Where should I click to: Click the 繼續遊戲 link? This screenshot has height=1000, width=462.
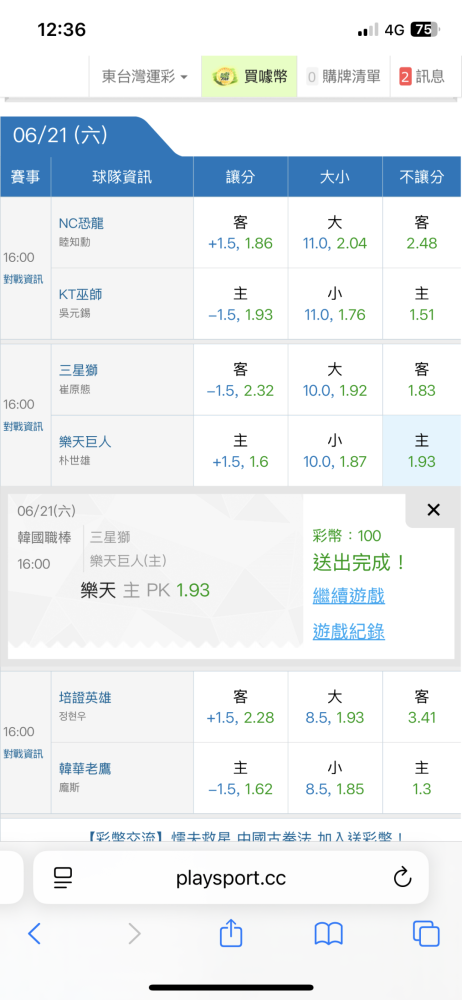(348, 596)
